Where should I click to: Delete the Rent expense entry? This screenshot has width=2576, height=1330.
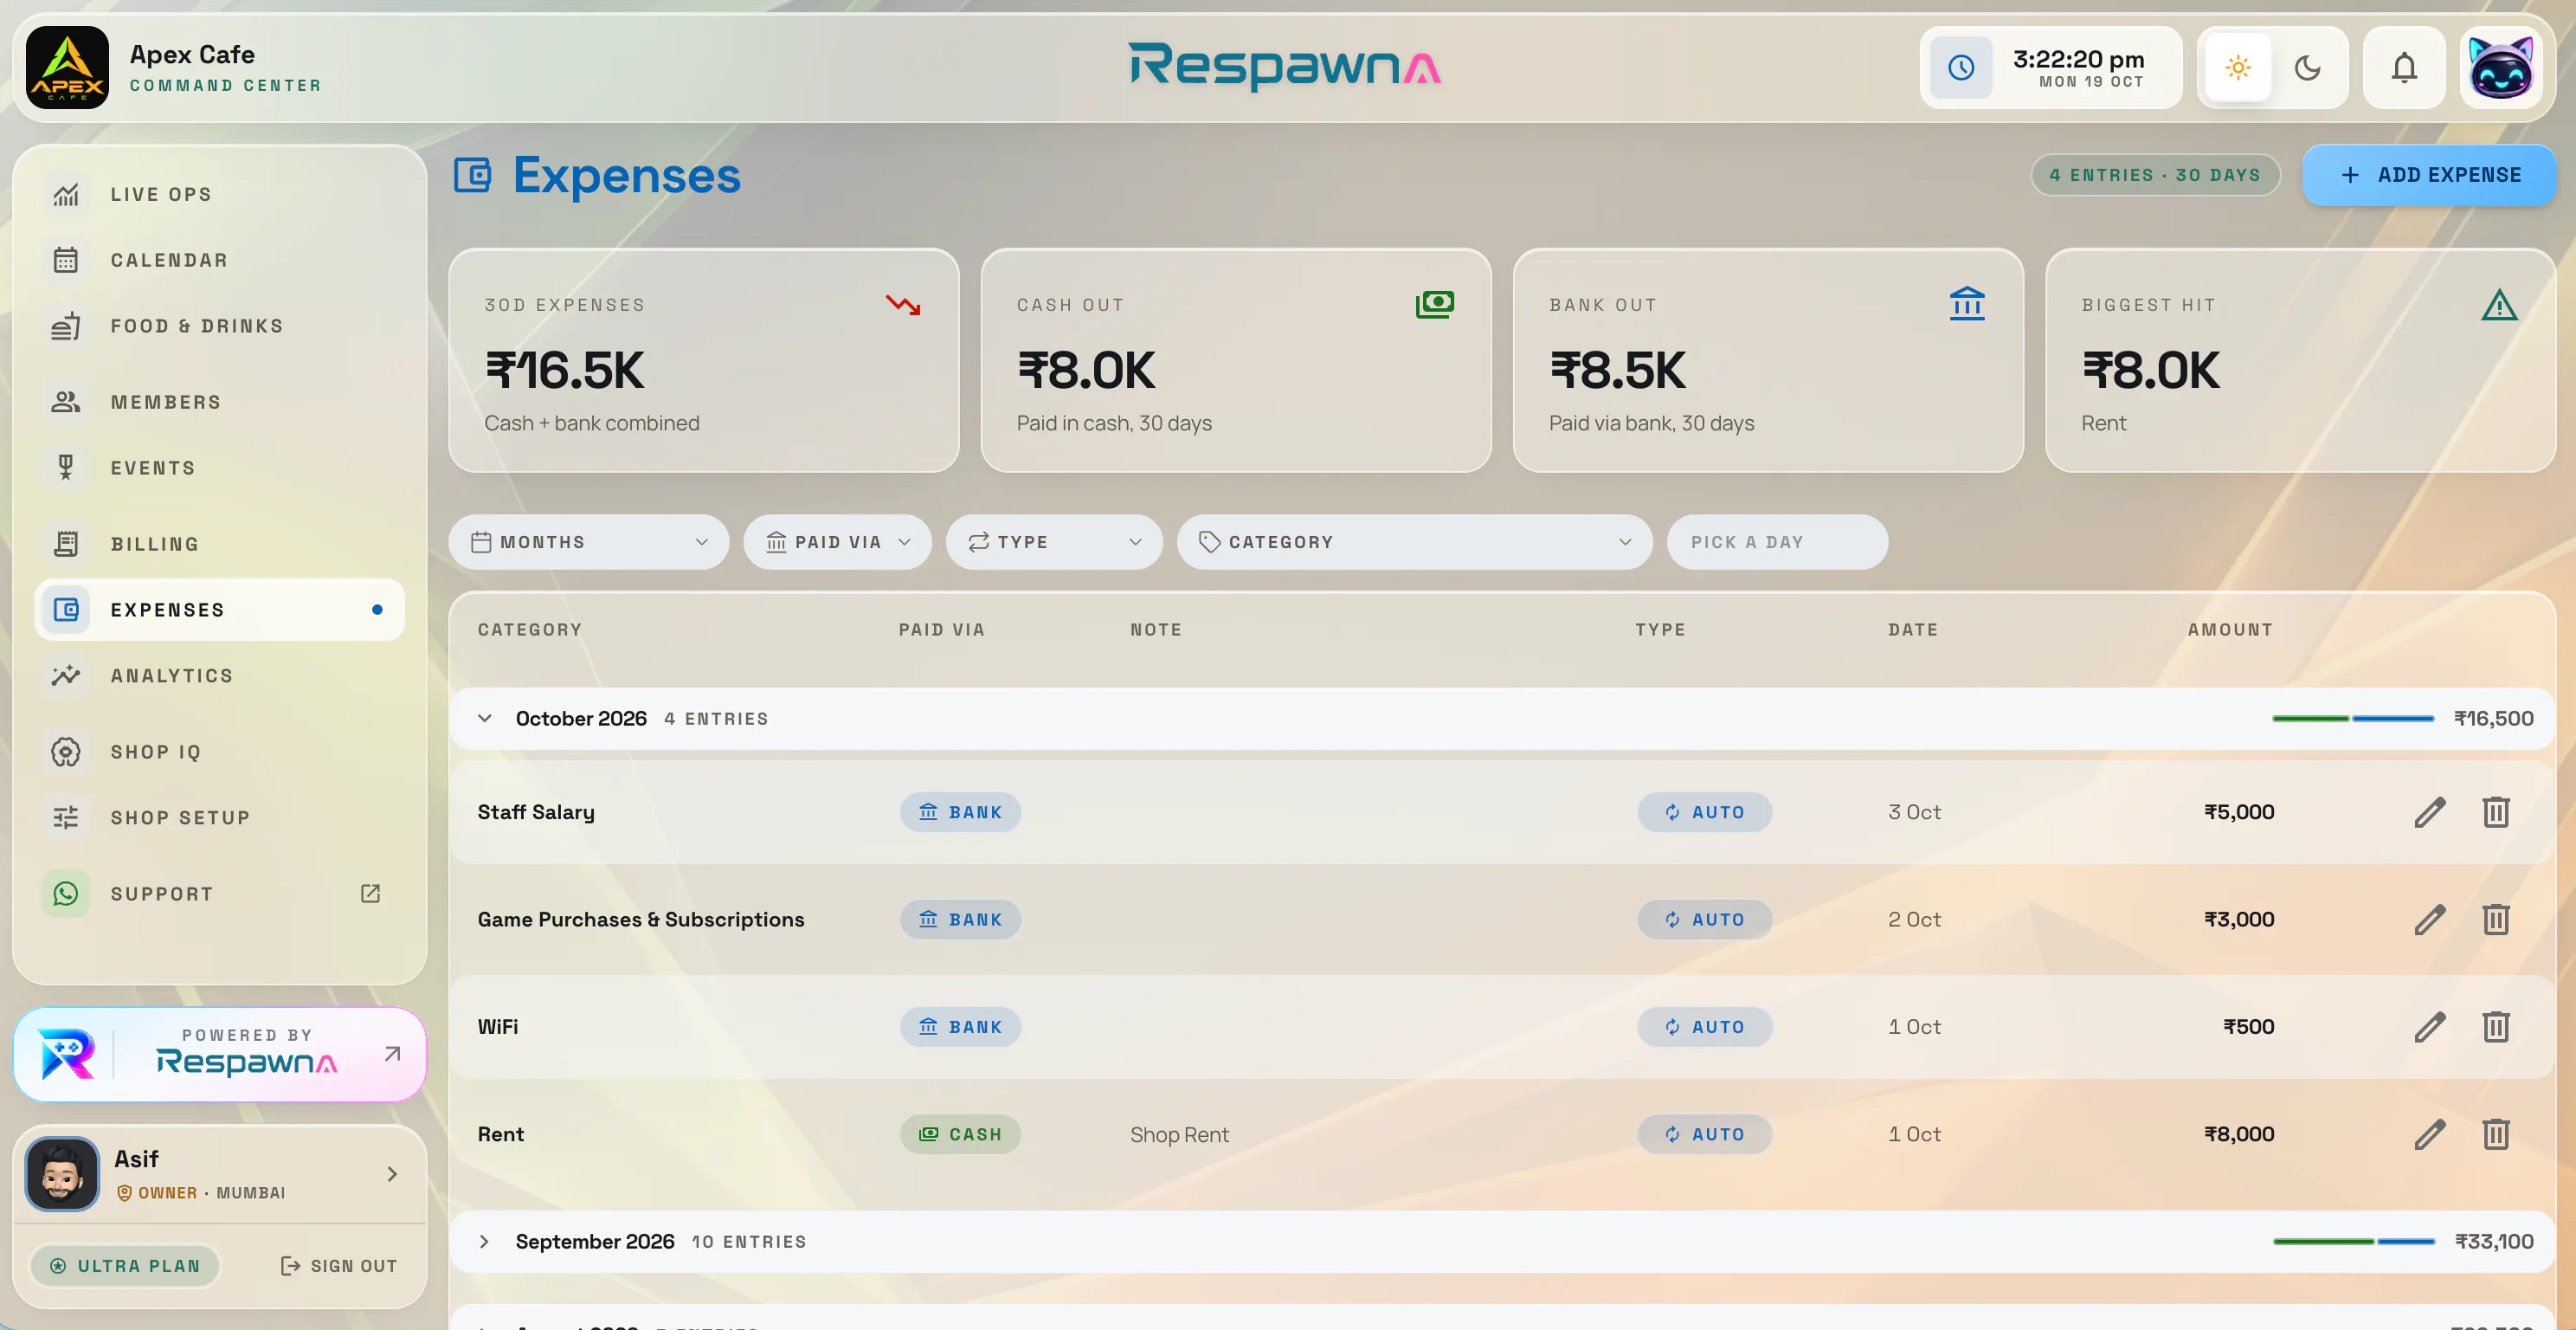pyautogui.click(x=2496, y=1134)
